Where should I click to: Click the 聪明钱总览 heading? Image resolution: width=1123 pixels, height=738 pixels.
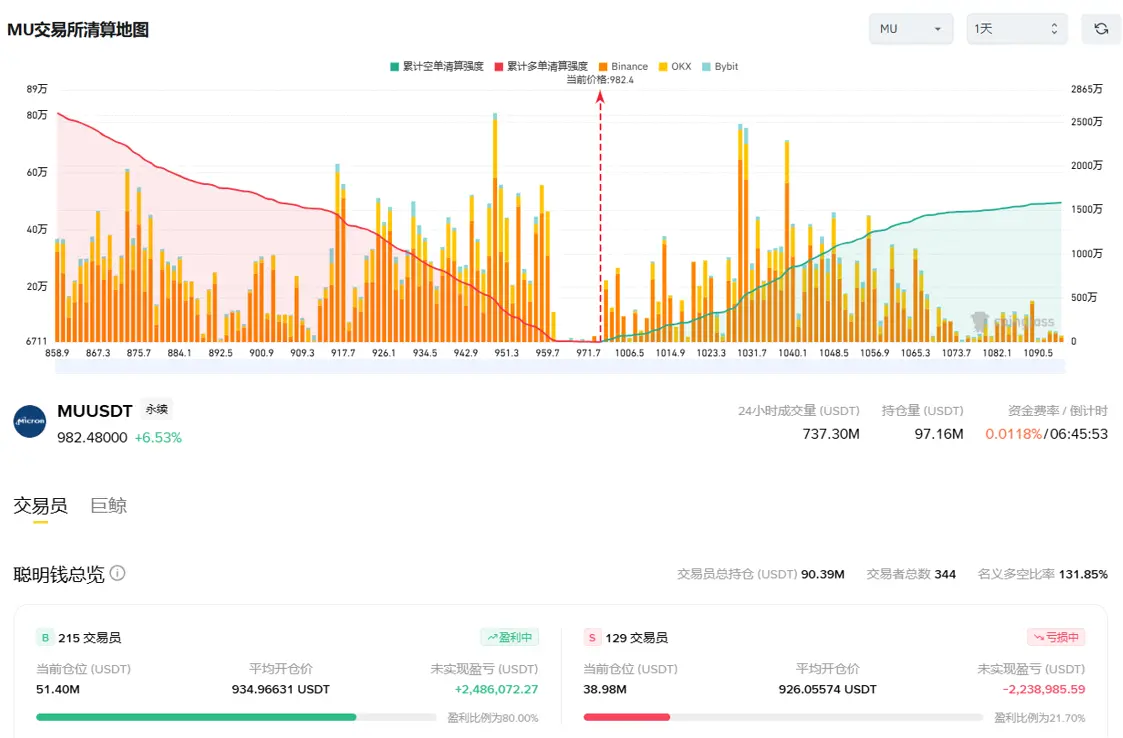pyautogui.click(x=59, y=575)
